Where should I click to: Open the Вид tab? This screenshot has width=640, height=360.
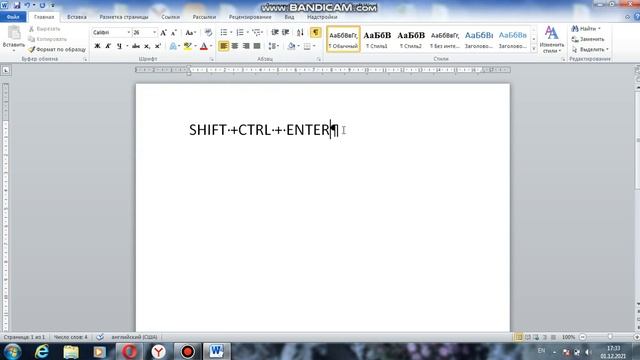point(289,17)
